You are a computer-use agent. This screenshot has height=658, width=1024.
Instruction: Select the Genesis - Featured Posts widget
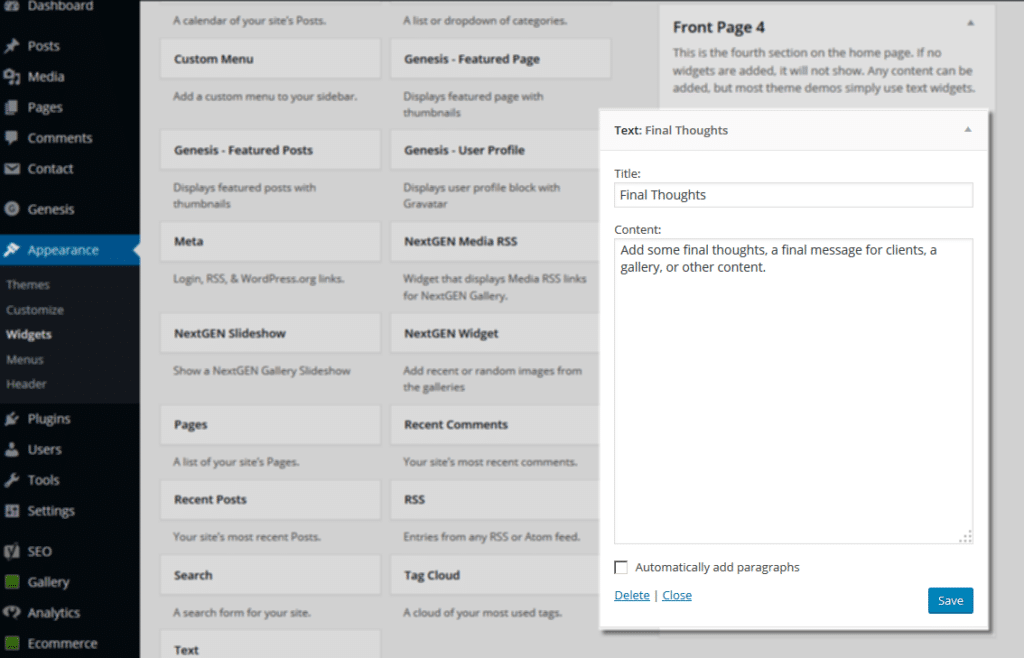click(270, 150)
